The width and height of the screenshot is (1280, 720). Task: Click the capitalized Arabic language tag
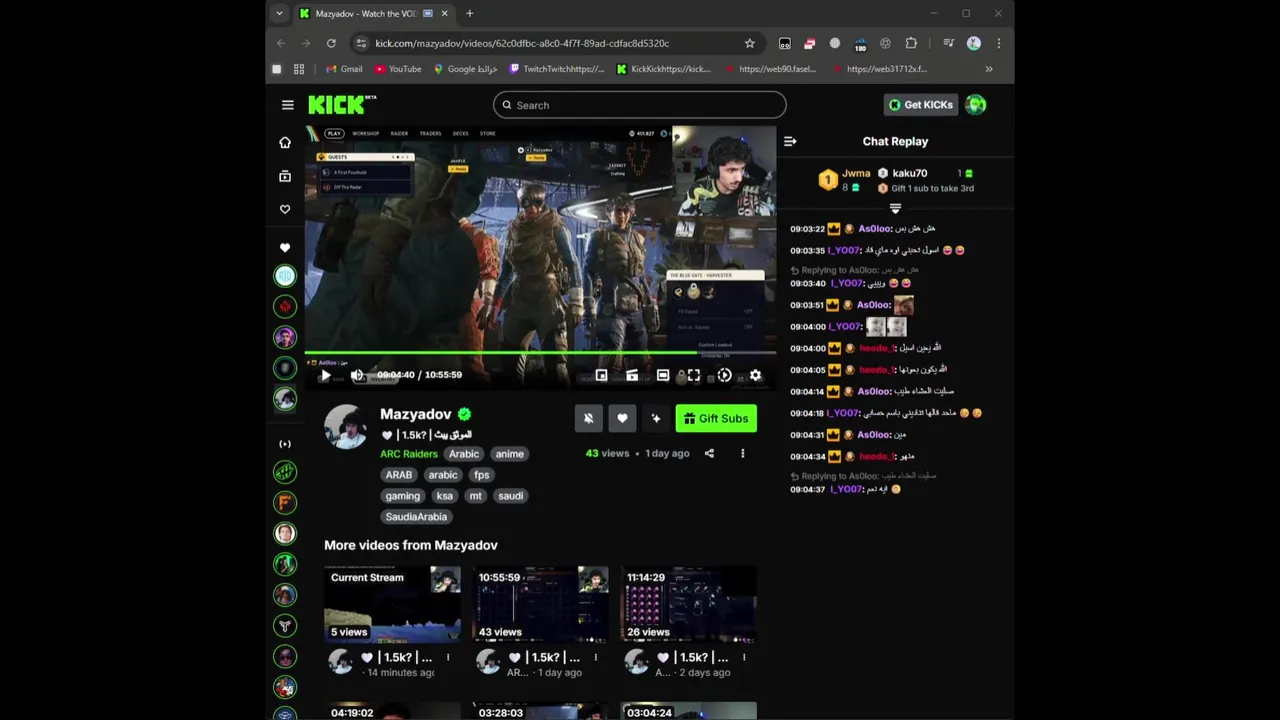(464, 454)
